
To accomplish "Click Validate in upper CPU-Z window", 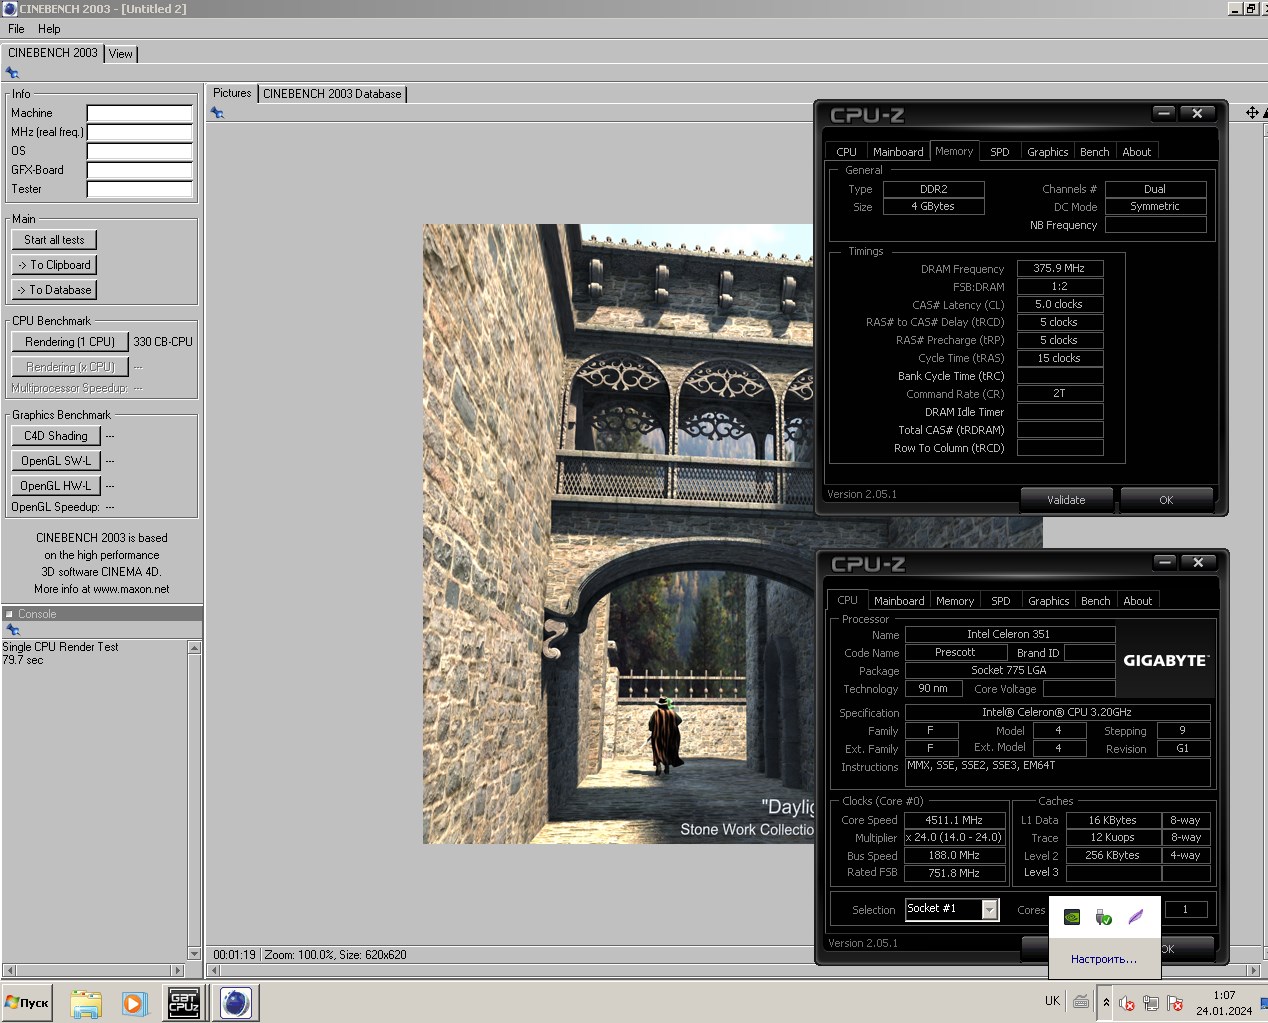I will pyautogui.click(x=1066, y=500).
